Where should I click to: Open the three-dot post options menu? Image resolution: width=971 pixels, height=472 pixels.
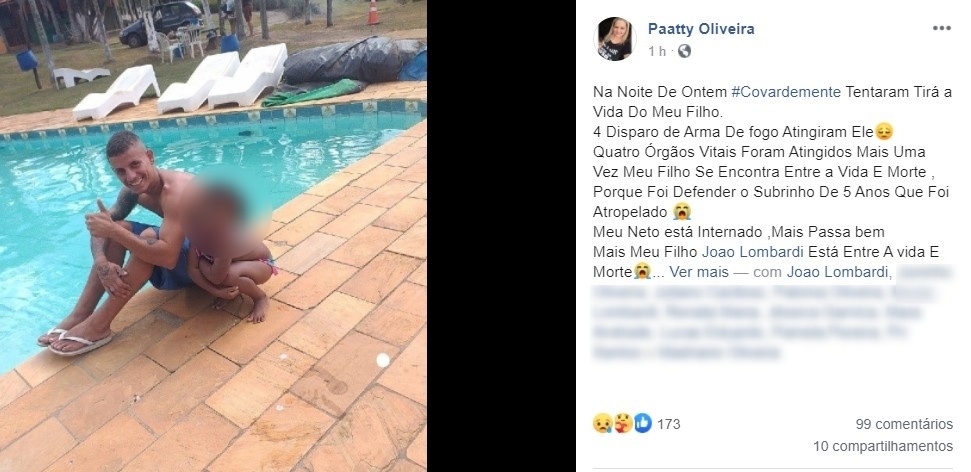tap(941, 28)
